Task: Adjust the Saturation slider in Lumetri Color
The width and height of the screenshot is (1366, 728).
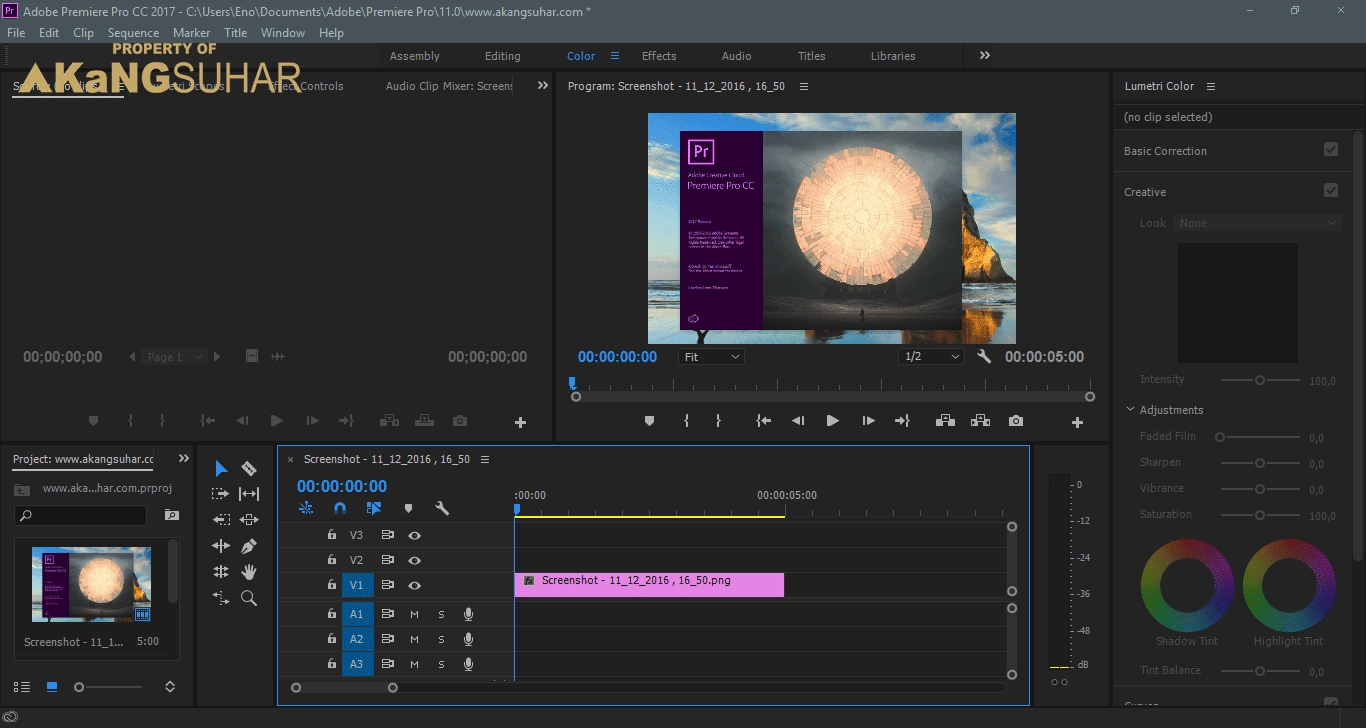Action: click(x=1261, y=514)
